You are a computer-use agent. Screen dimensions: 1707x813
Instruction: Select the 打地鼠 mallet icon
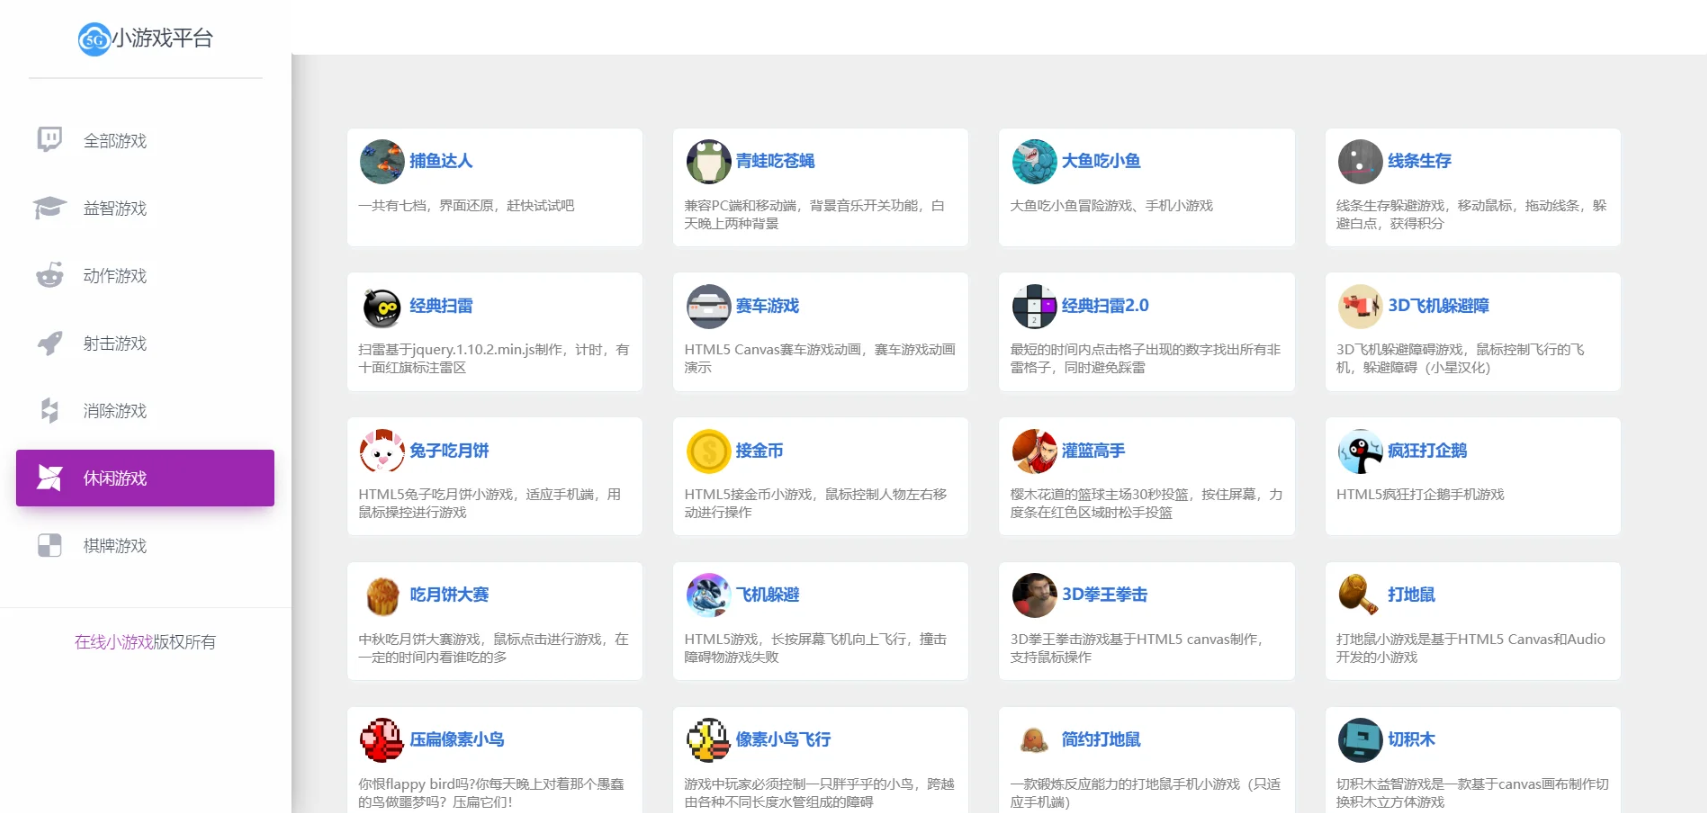point(1360,596)
